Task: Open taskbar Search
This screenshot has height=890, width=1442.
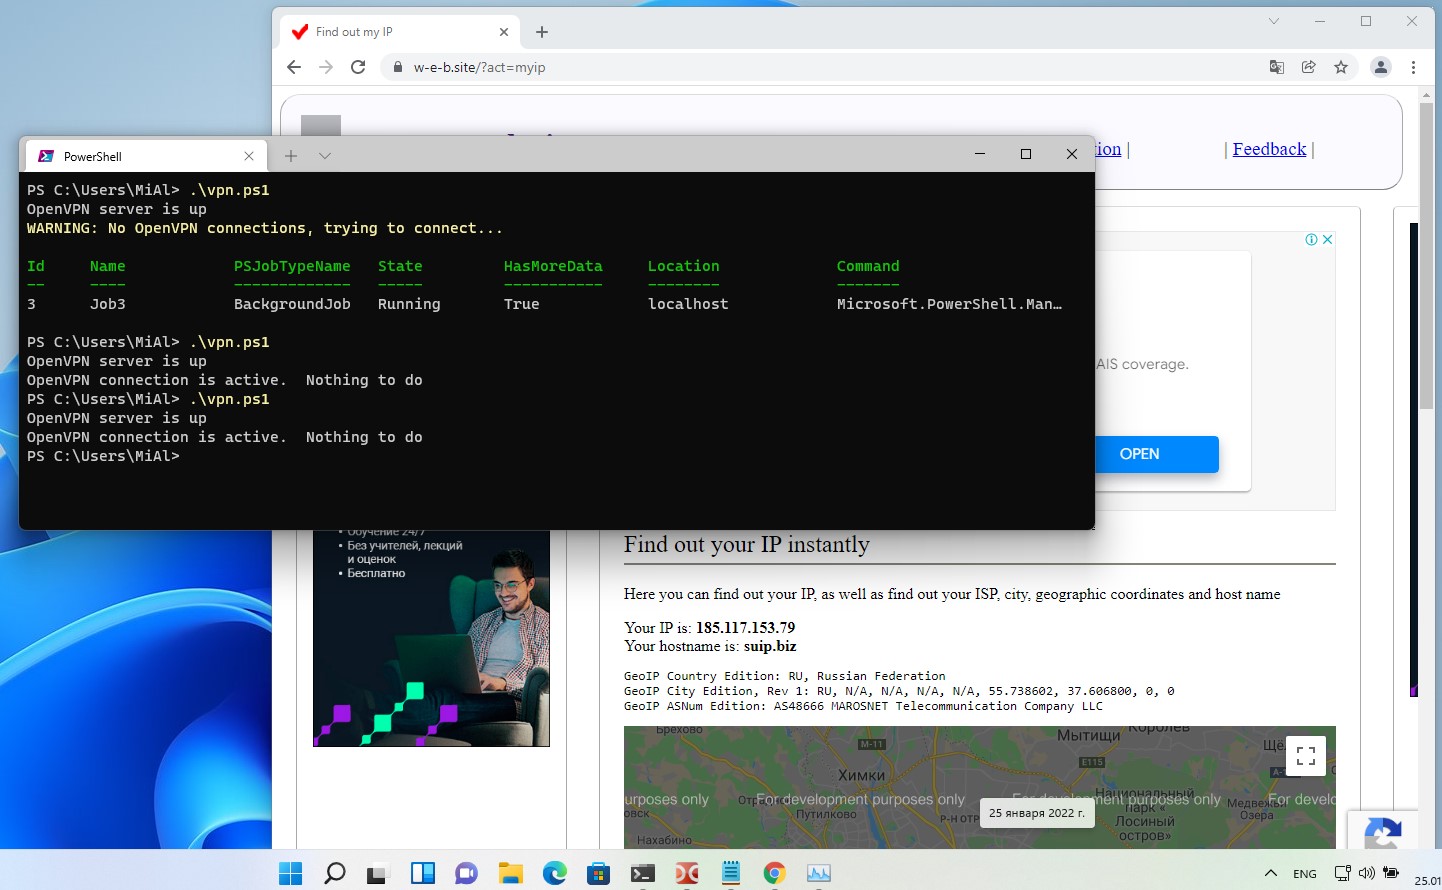Action: tap(335, 873)
